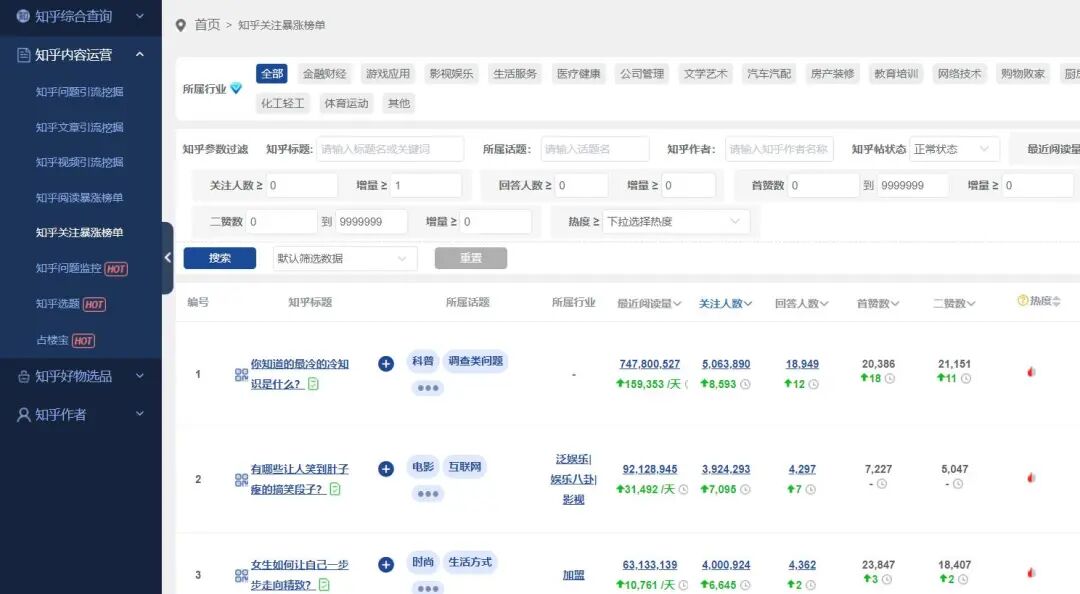This screenshot has width=1080, height=594.
Task: Select the 全部 industry filter
Action: (271, 74)
